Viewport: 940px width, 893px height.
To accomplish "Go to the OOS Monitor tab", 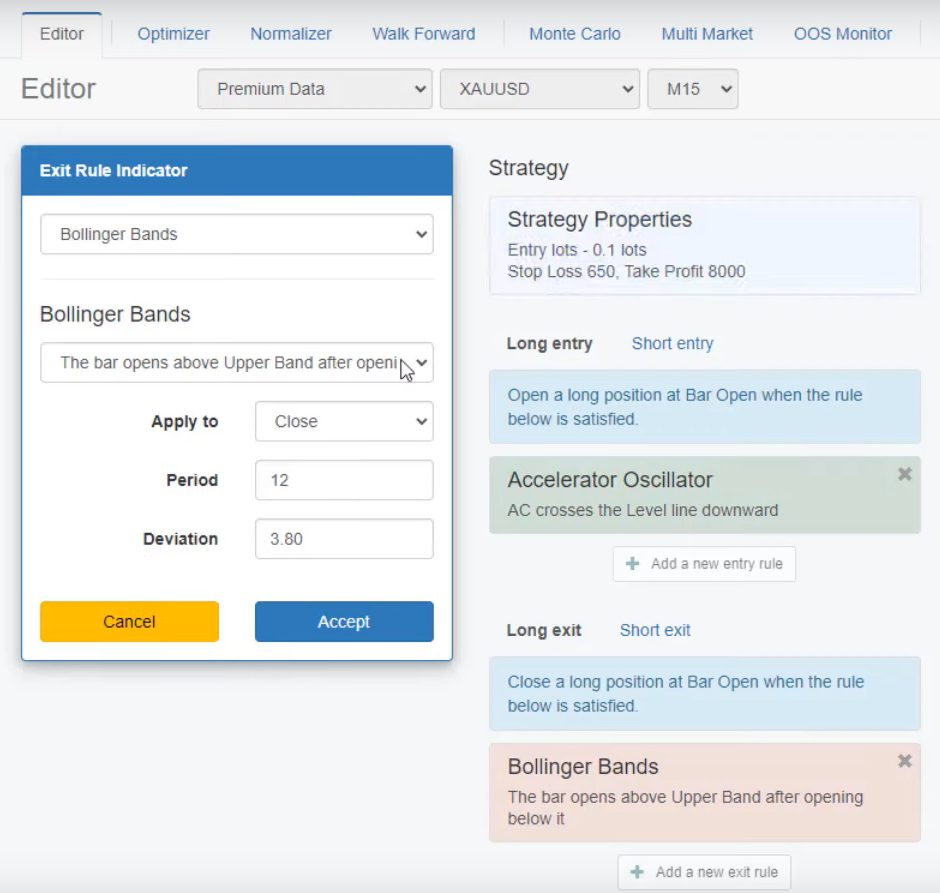I will click(x=842, y=34).
